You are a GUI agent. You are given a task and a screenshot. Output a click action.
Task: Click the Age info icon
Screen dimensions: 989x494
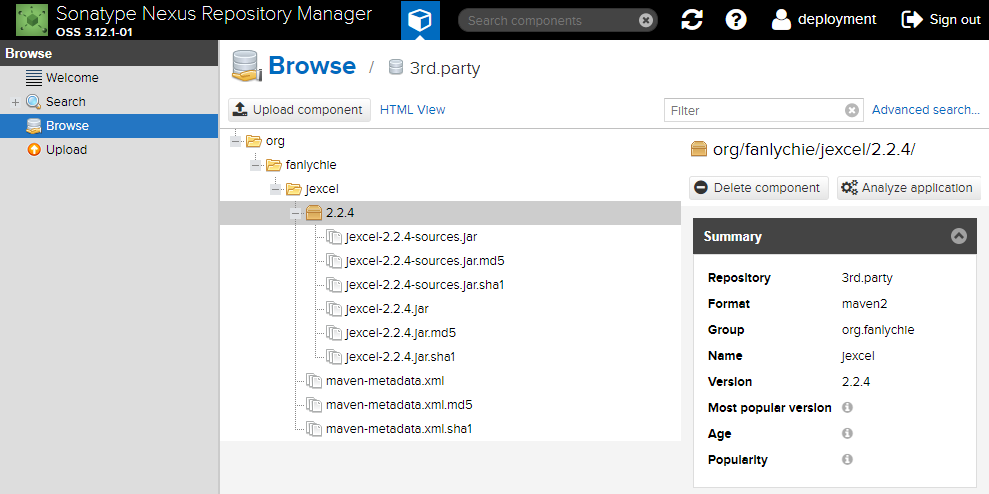click(848, 433)
